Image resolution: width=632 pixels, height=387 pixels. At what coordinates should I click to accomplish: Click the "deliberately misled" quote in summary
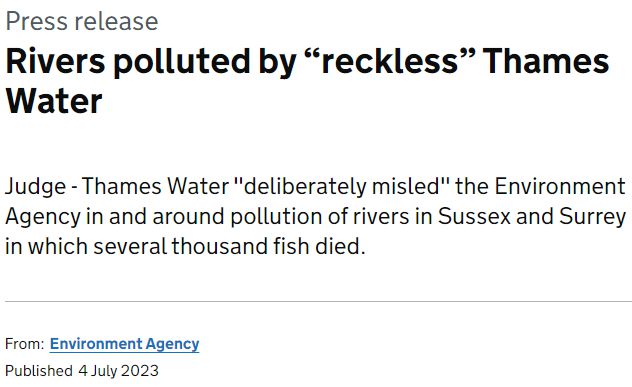341,187
